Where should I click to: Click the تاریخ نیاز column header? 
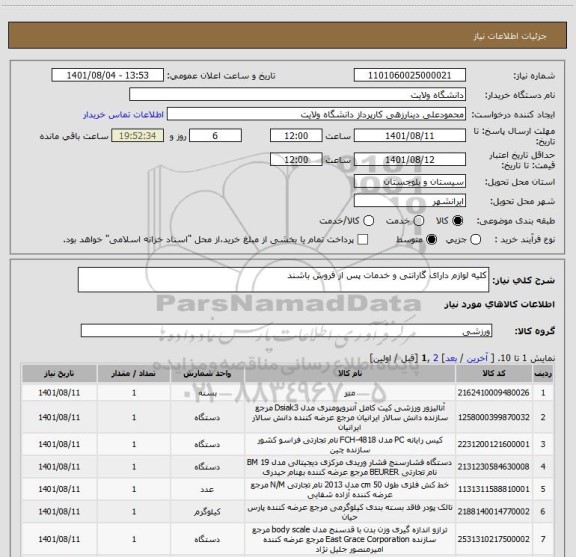[59, 374]
